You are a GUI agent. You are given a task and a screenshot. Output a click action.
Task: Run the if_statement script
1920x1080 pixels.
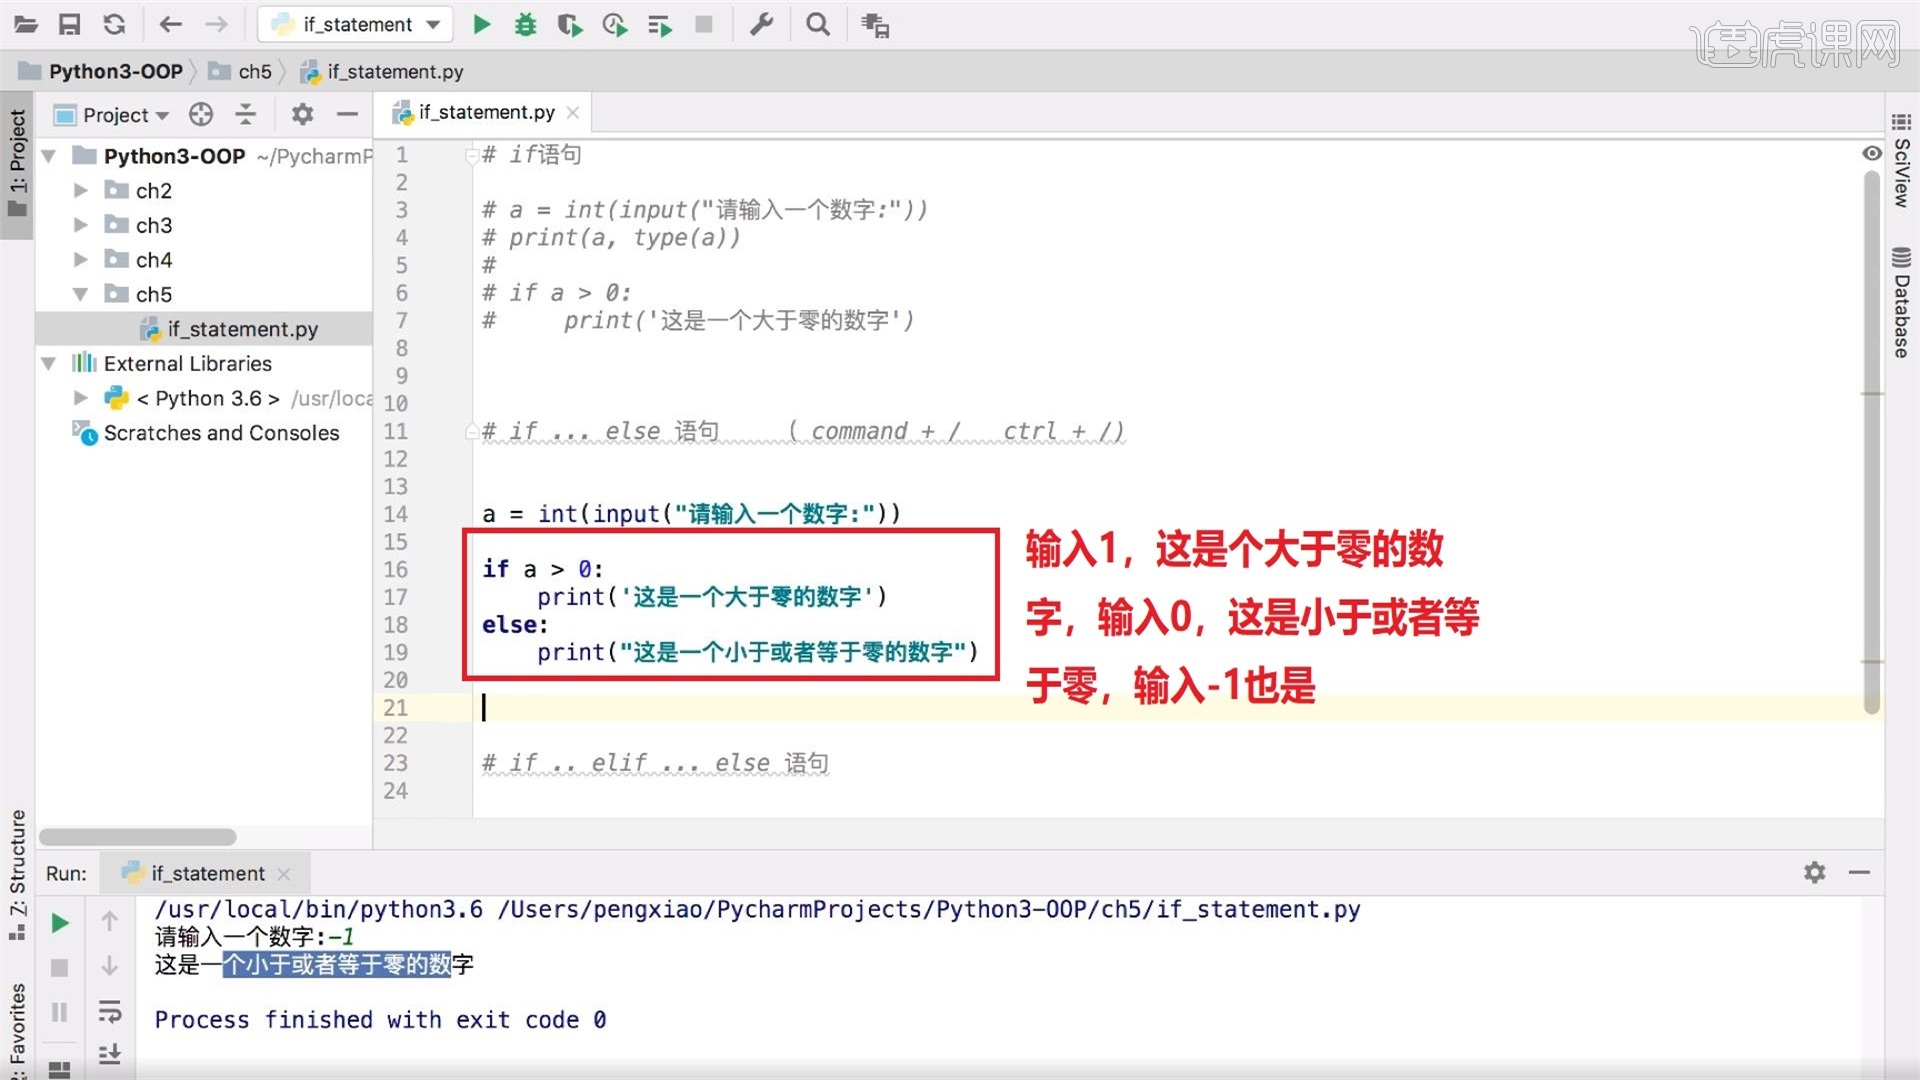click(481, 24)
